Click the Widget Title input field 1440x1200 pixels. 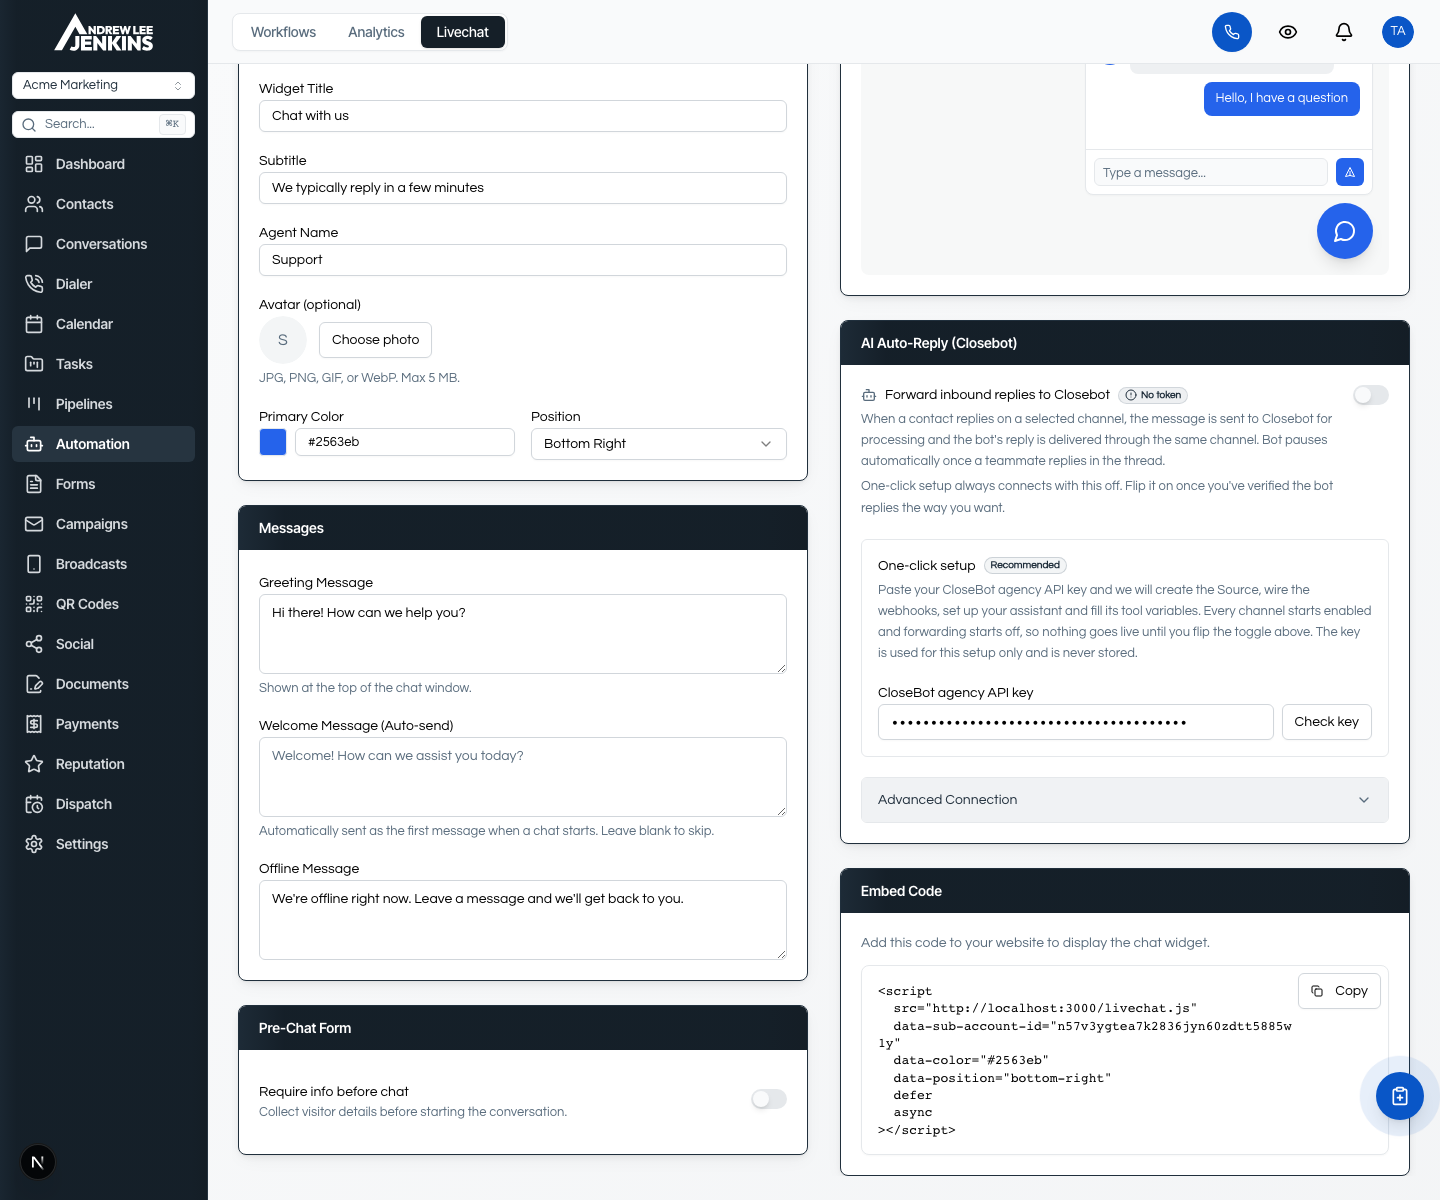523,116
